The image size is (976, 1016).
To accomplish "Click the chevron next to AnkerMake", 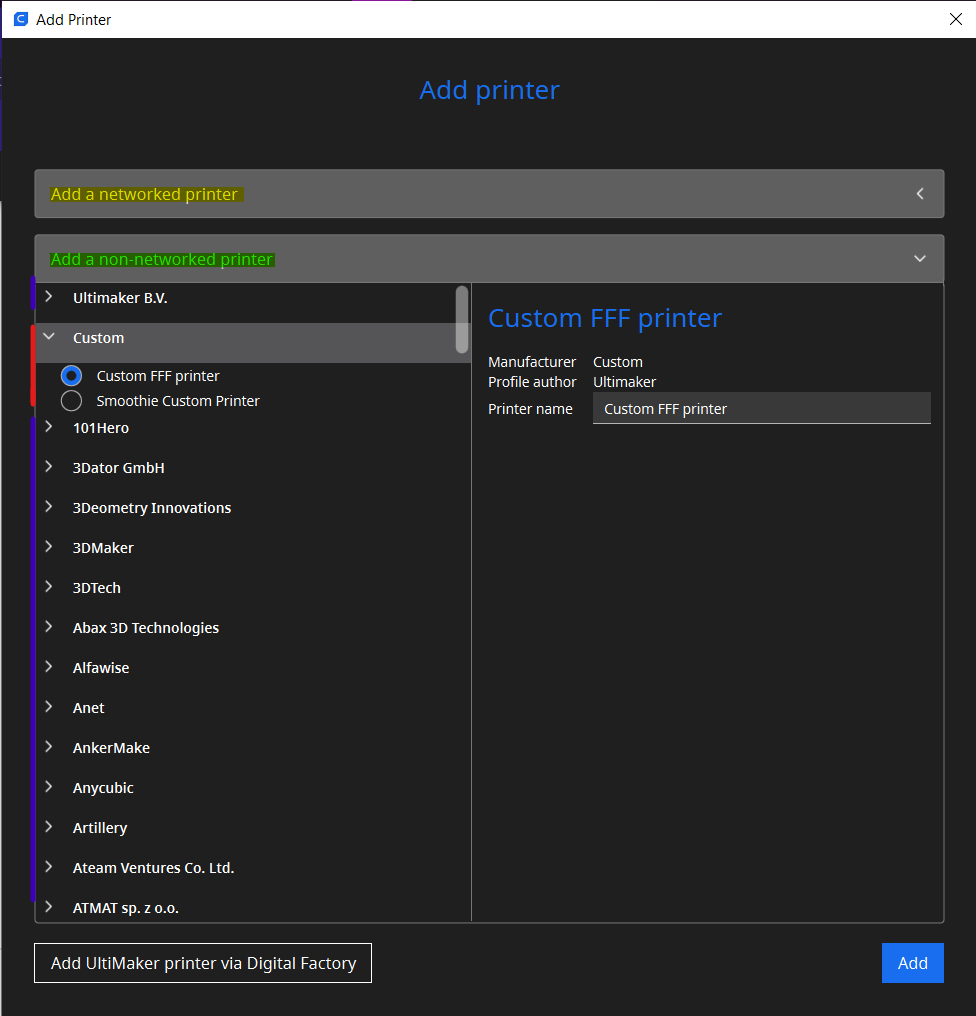I will 49,746.
